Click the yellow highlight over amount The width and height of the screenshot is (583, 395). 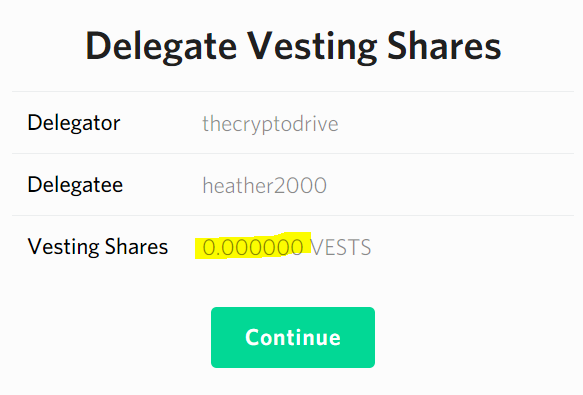click(253, 245)
